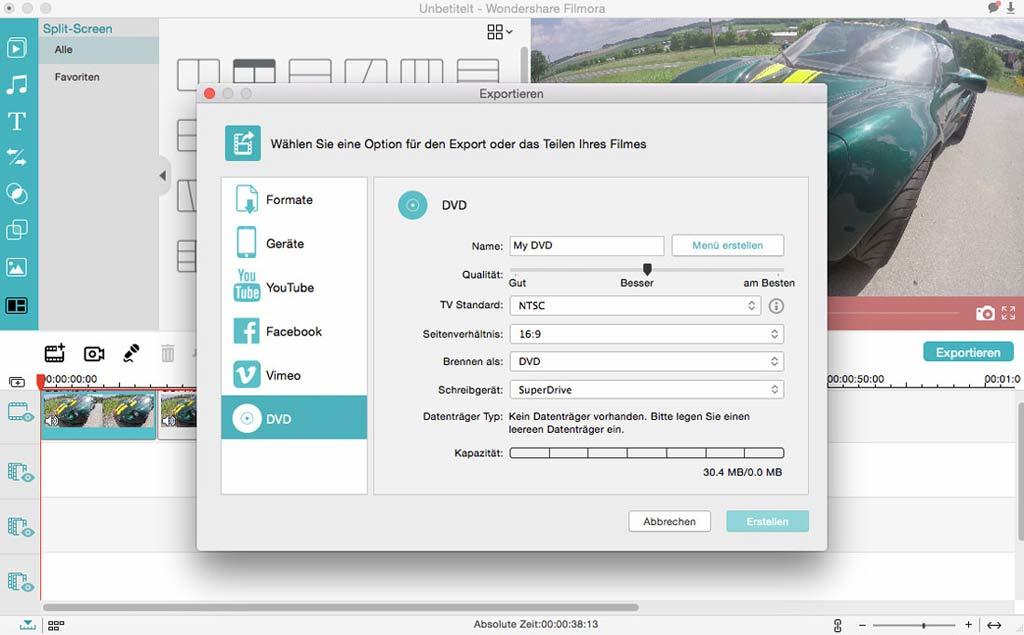This screenshot has height=635, width=1024.
Task: Open the Elements panel in the sidebar
Action: click(x=17, y=267)
